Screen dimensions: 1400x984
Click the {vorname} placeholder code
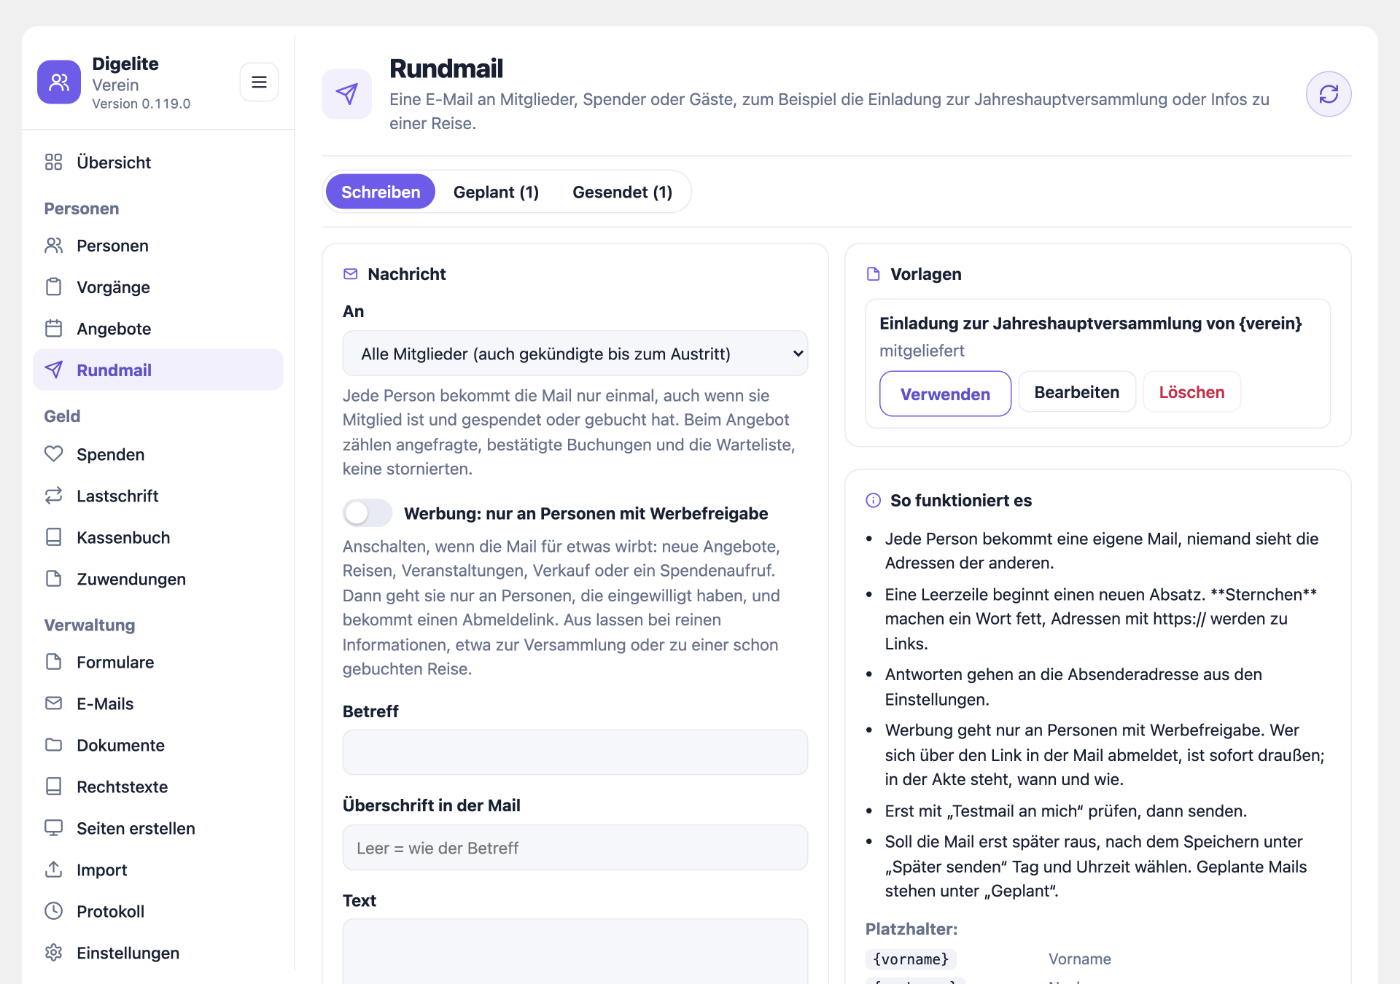tap(911, 959)
